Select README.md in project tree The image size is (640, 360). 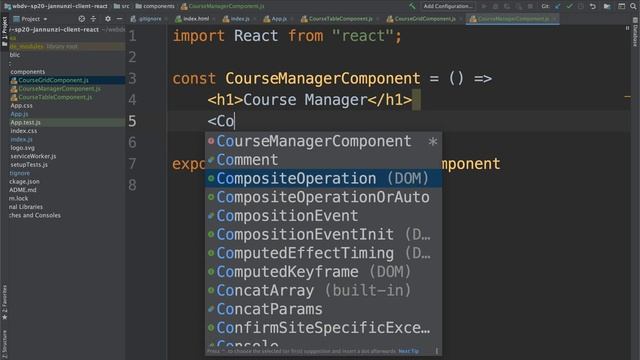[x=23, y=190]
